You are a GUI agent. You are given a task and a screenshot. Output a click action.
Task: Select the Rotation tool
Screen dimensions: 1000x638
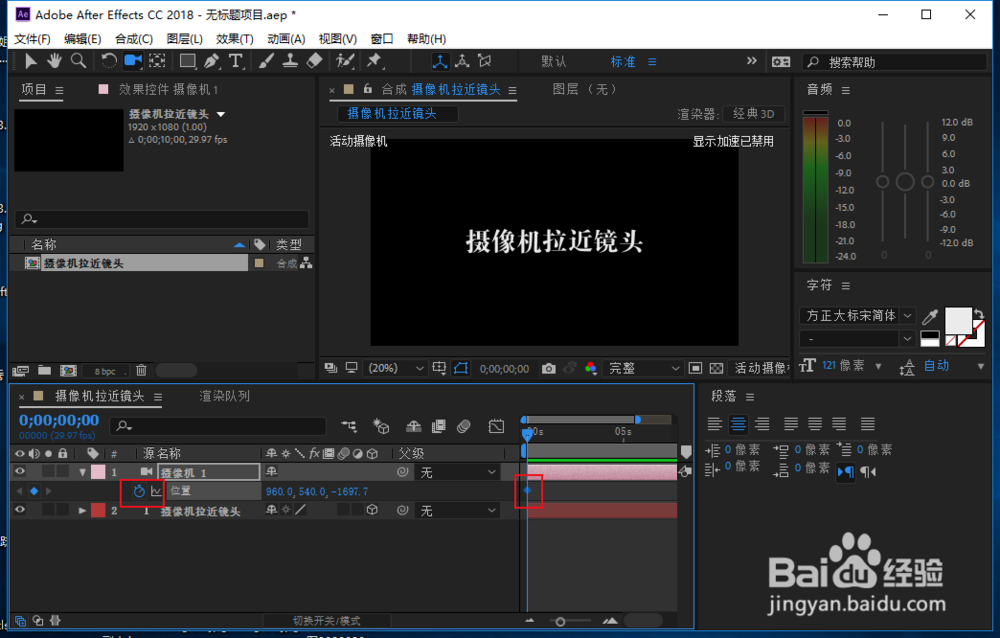point(109,61)
